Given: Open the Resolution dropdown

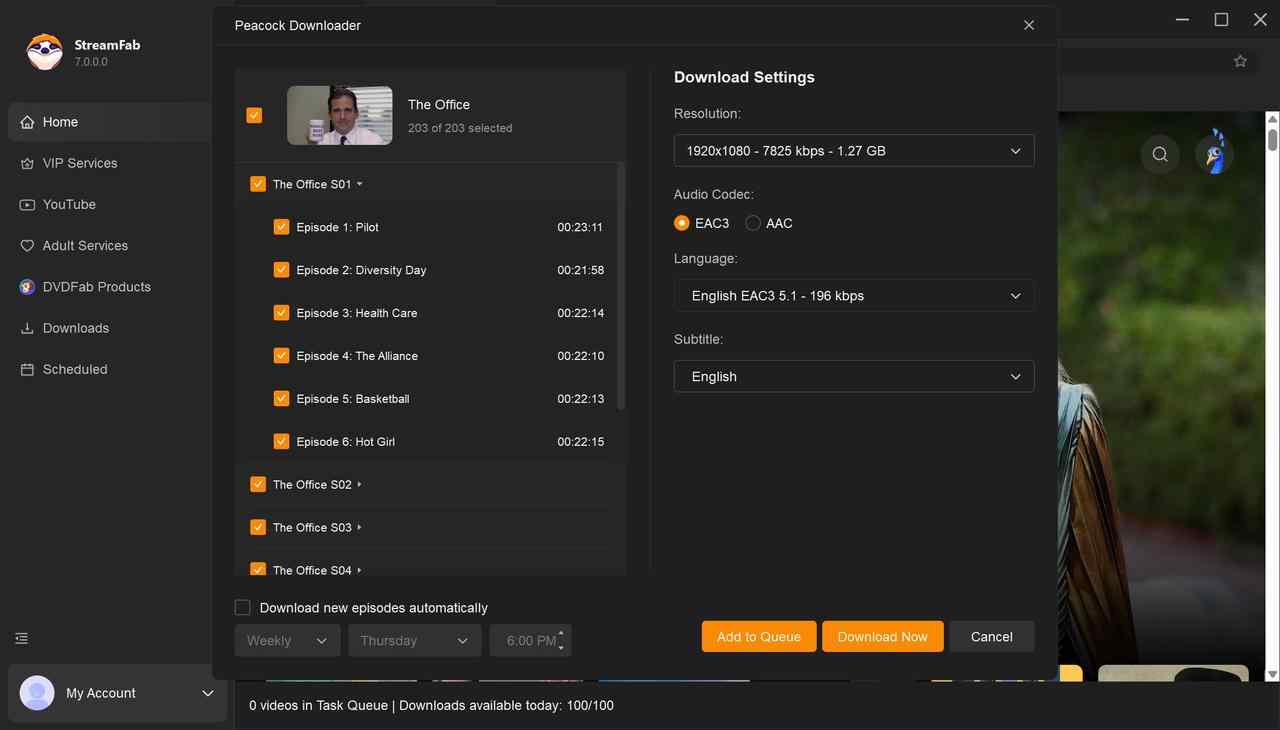Looking at the screenshot, I should (x=853, y=150).
